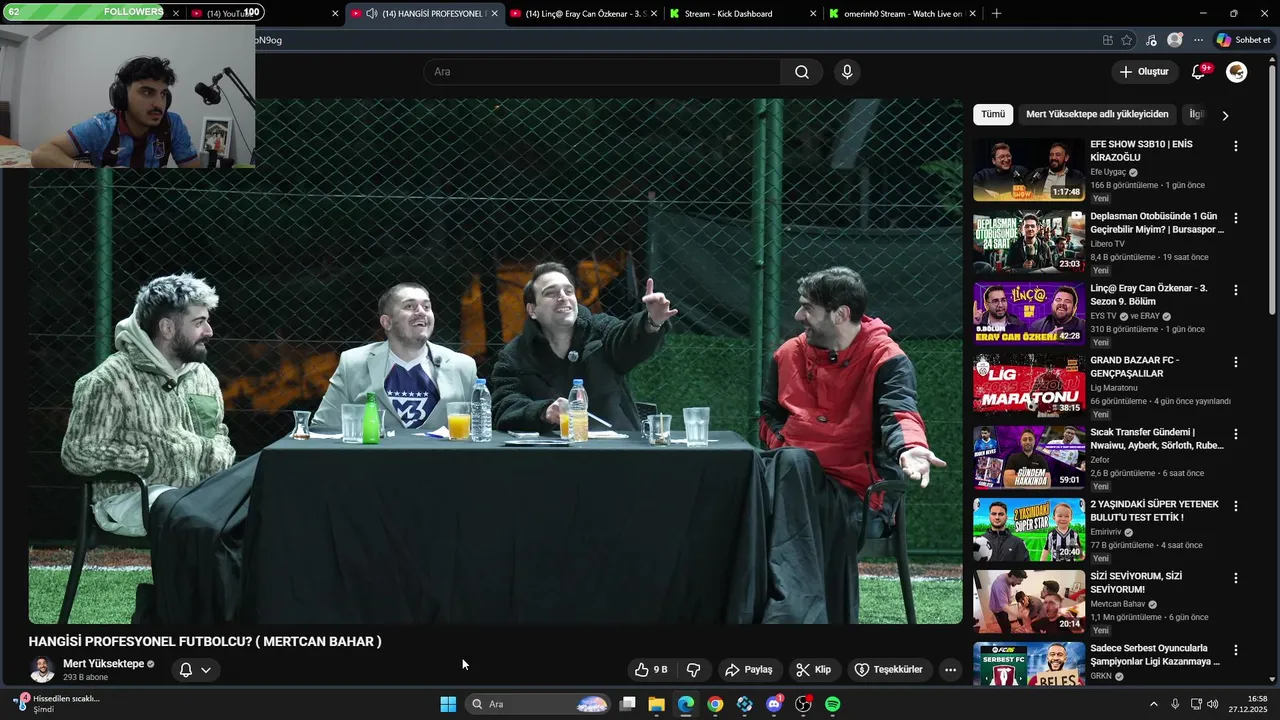Viewport: 1280px width, 720px height.
Task: Switch to HANGİSİ PROFESYONEL browser tab
Action: point(424,14)
